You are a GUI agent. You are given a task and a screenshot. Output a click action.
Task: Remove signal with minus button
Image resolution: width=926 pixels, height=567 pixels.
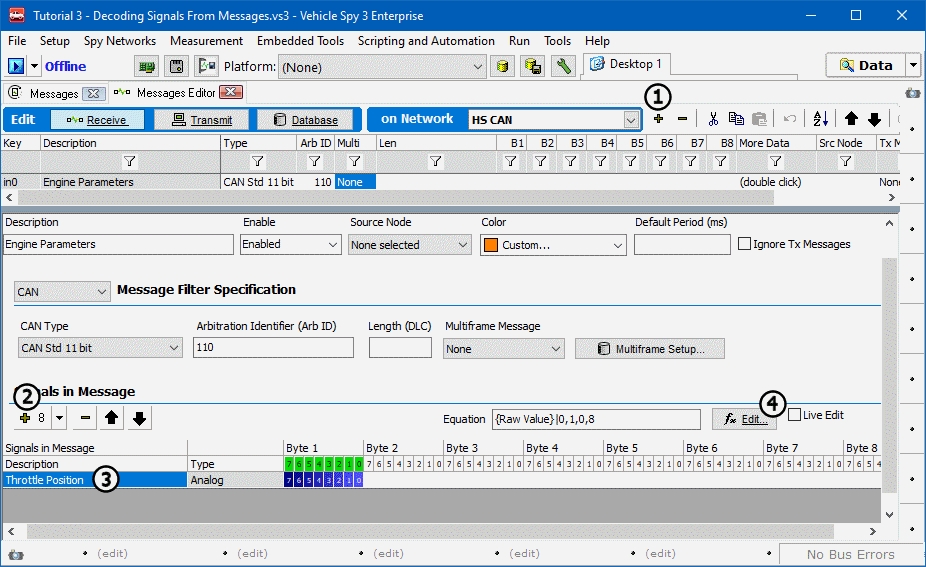click(x=86, y=419)
